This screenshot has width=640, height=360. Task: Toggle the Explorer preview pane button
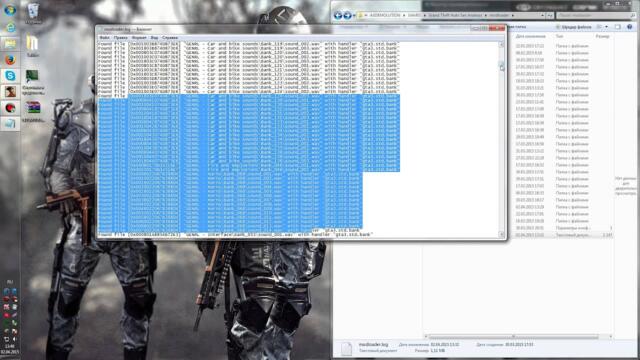coord(618,27)
